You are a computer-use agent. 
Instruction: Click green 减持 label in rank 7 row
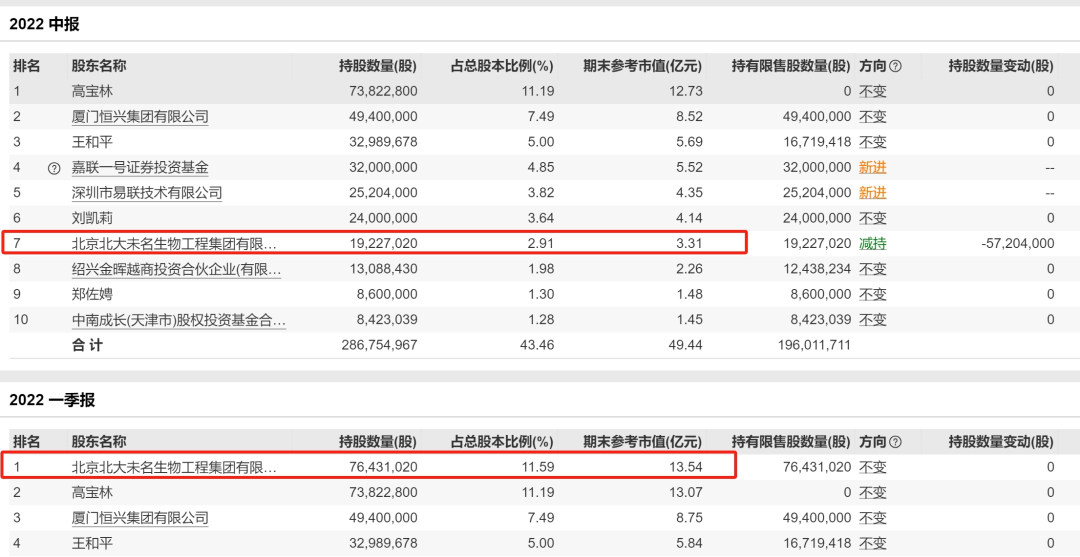[872, 243]
